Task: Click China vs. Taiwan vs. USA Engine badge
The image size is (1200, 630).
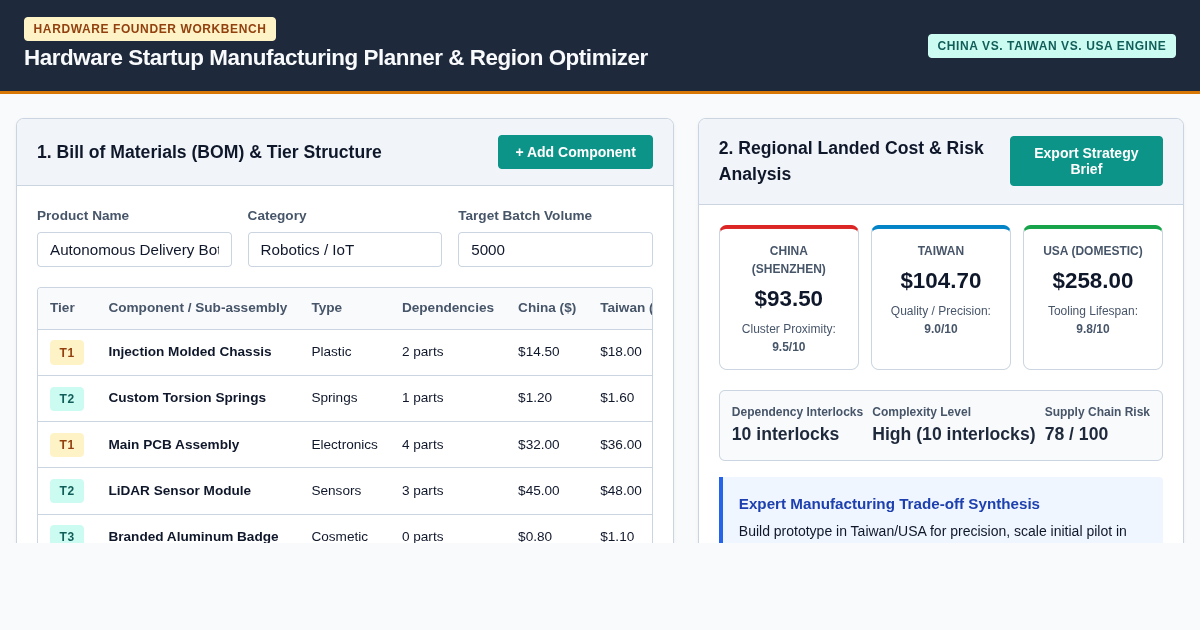Action: 1052,46
